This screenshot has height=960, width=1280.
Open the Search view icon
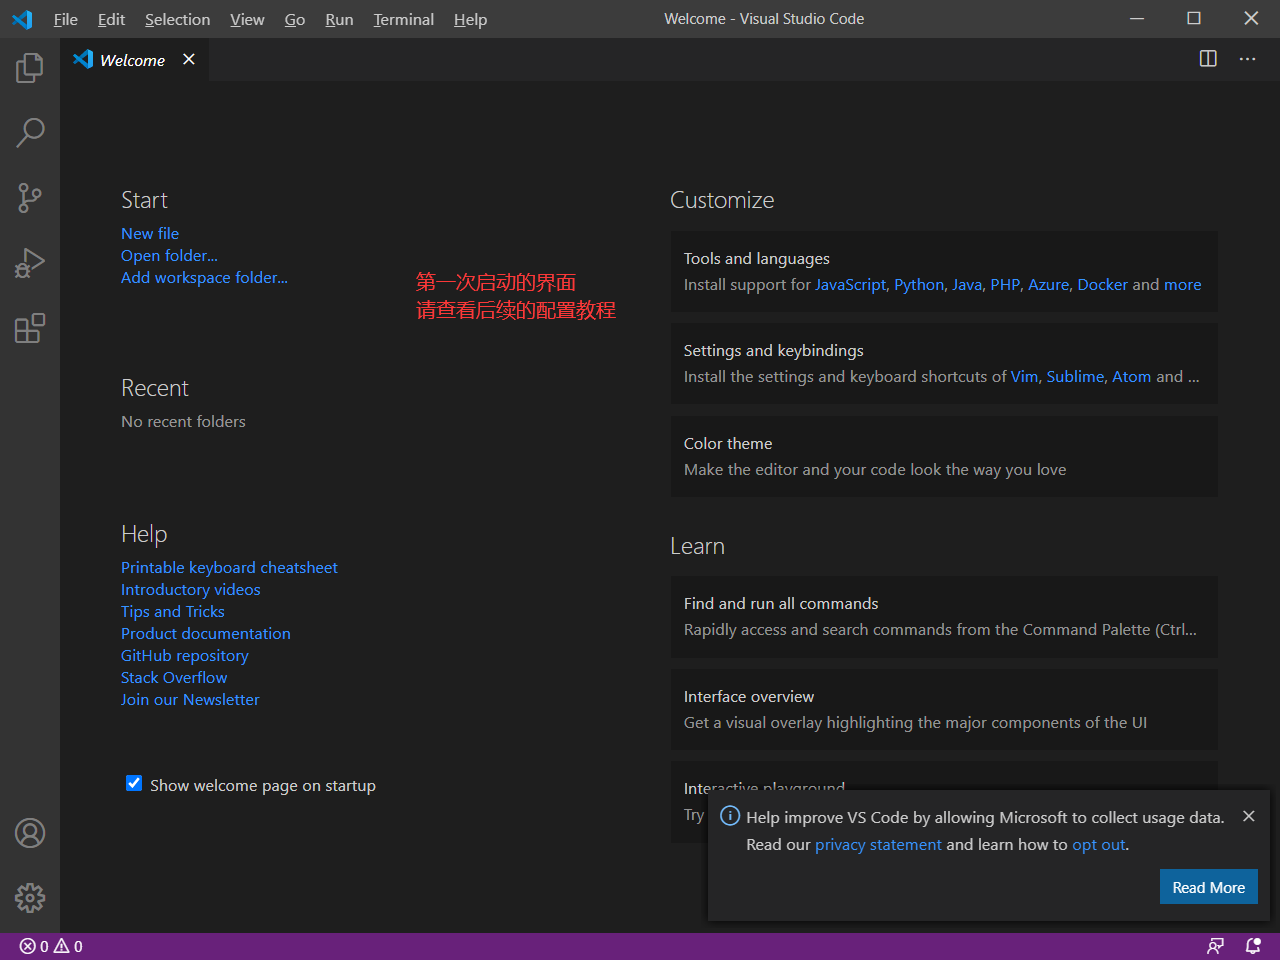click(30, 132)
